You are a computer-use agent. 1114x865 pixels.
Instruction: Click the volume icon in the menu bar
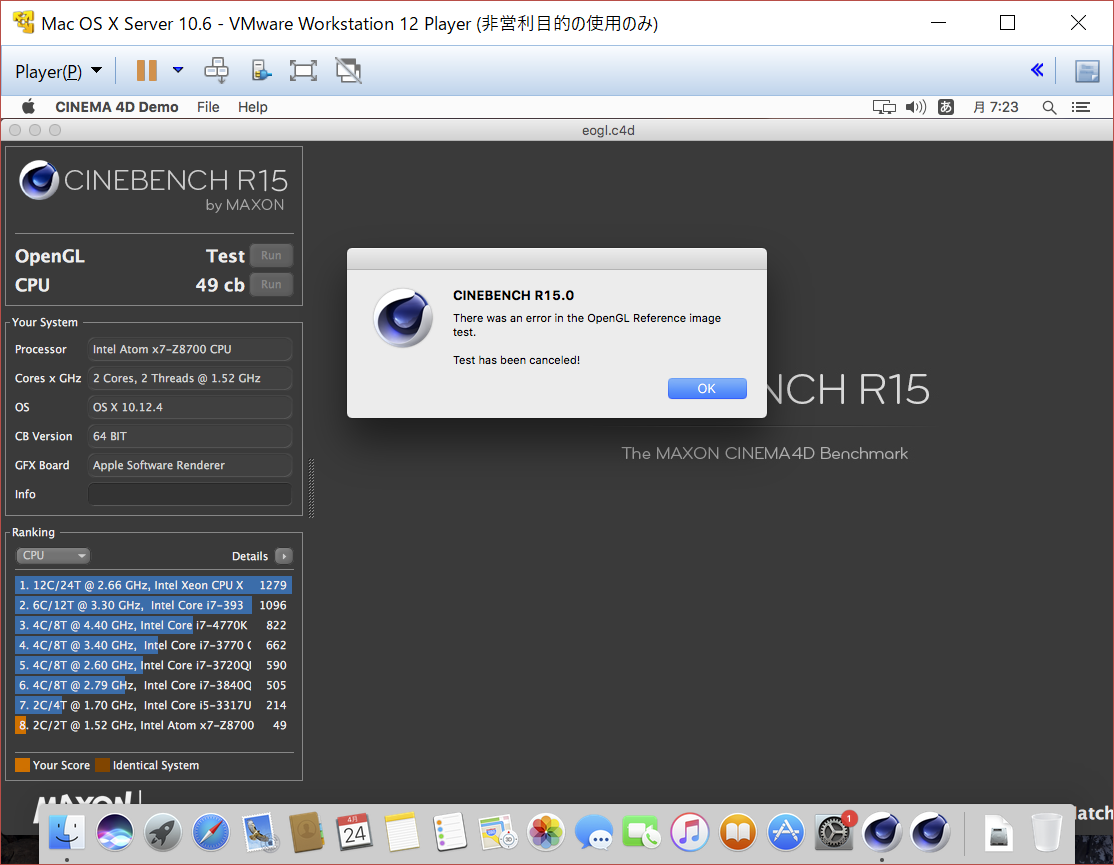click(915, 107)
